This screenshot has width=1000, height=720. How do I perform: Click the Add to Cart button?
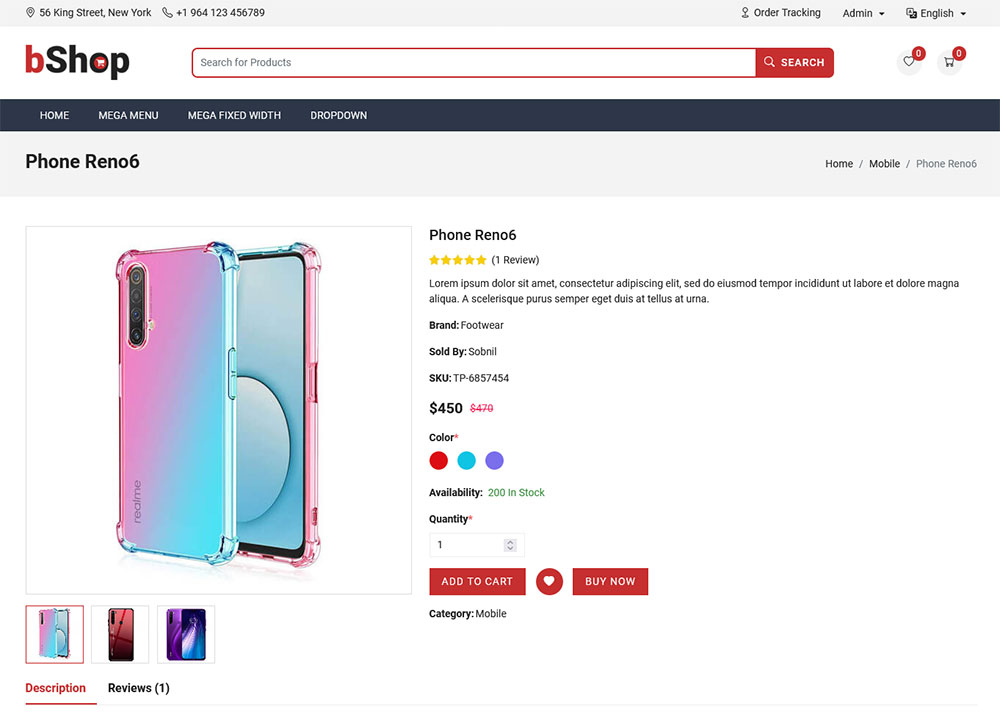point(477,582)
